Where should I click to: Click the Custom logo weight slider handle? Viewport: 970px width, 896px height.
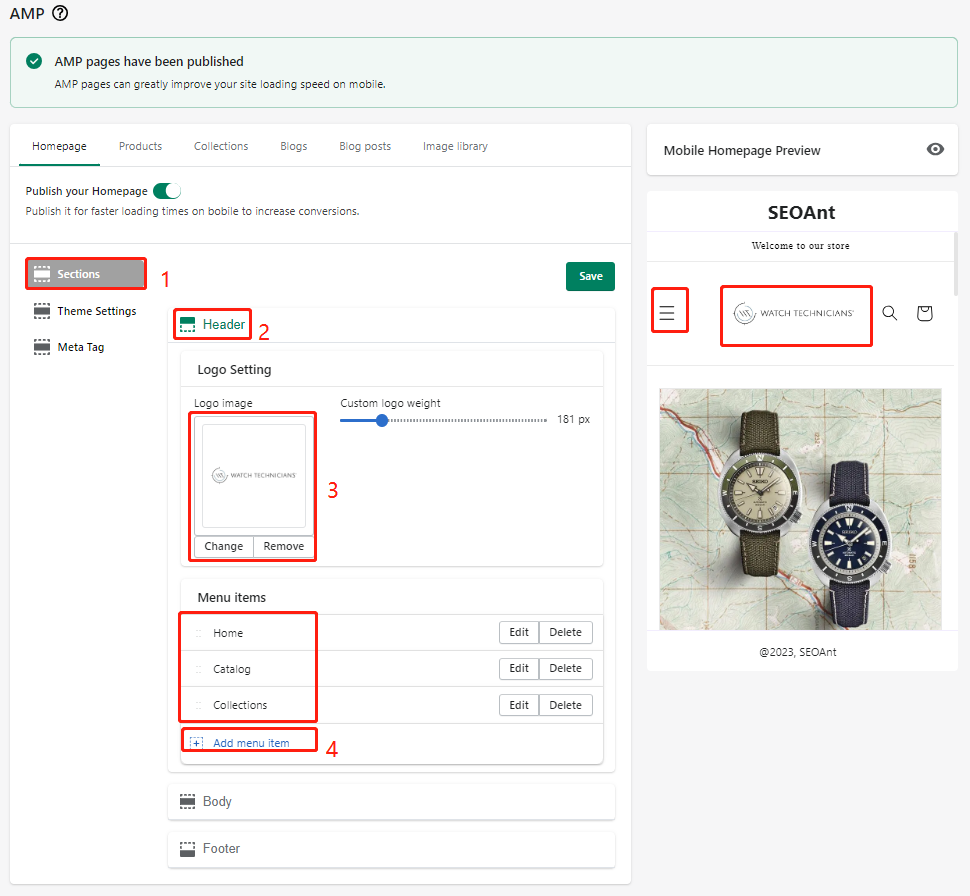pos(382,420)
